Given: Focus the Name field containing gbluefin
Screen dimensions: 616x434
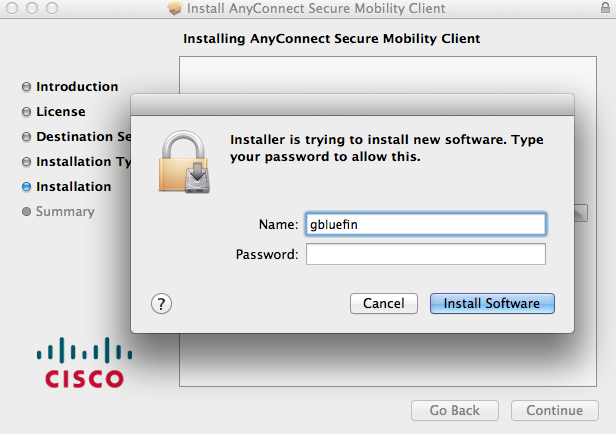Looking at the screenshot, I should coord(426,224).
